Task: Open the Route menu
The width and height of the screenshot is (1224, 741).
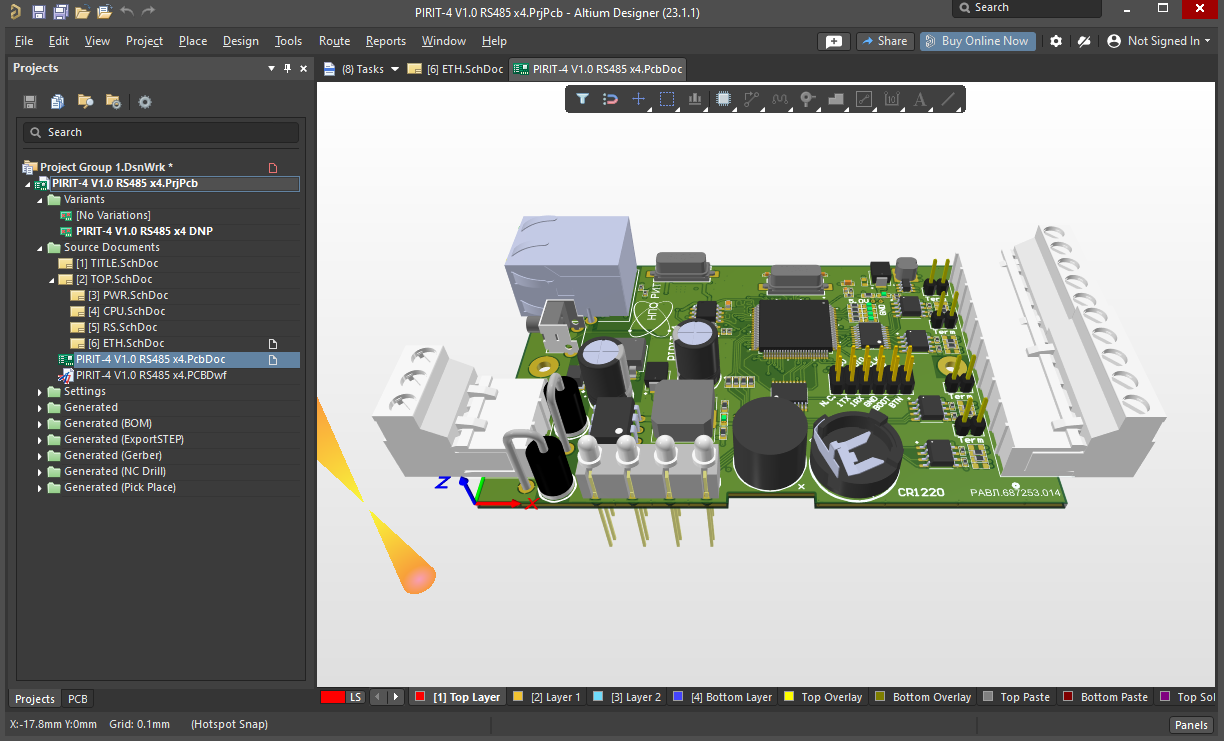Action: [x=334, y=41]
